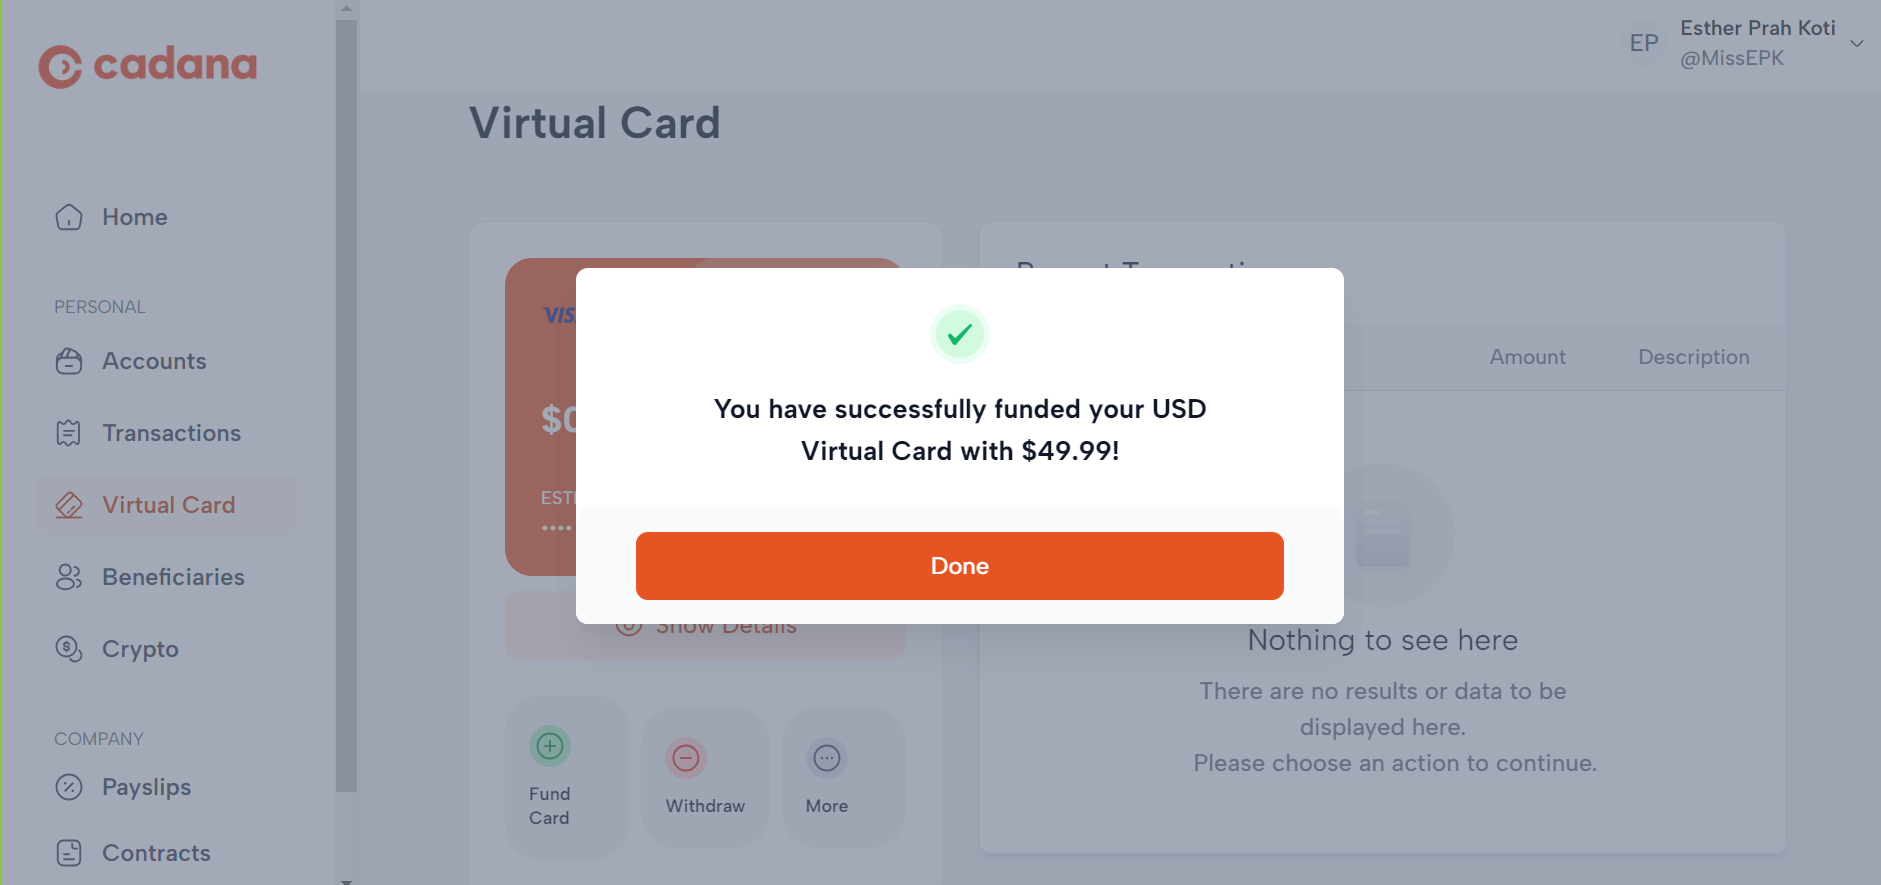Click the Accounts bag icon
This screenshot has height=885, width=1881.
[70, 361]
